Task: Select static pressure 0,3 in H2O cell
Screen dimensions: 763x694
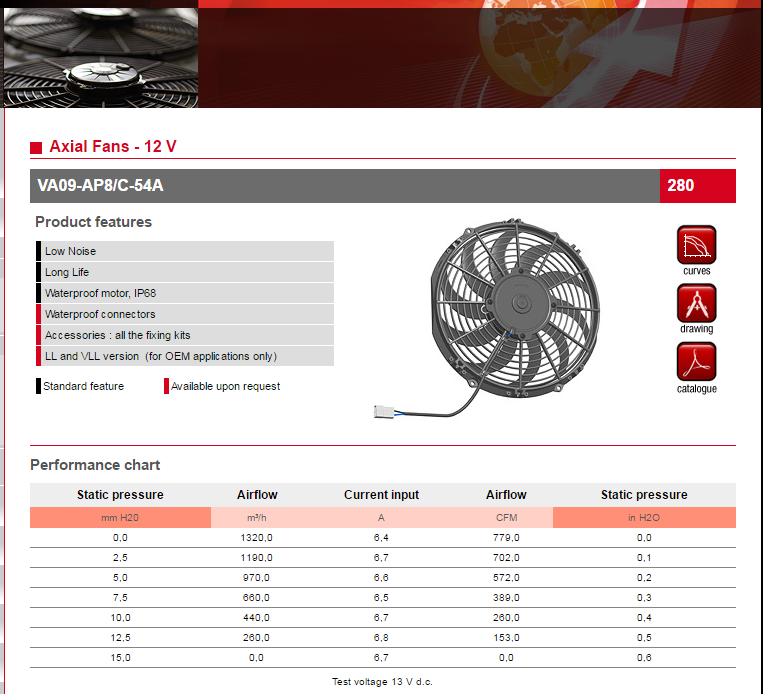Action: point(644,598)
